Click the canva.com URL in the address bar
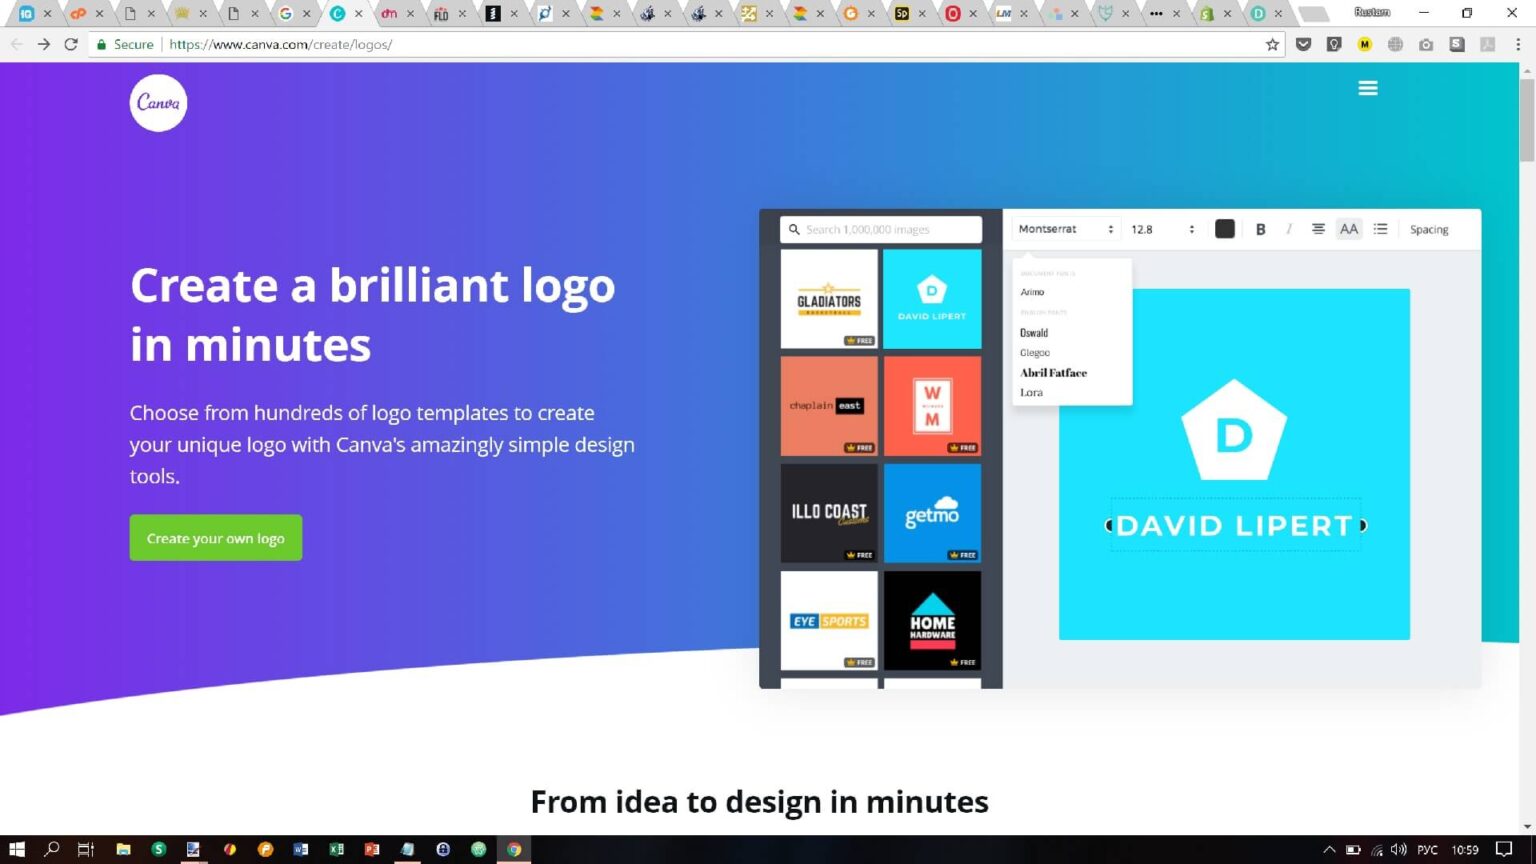Image resolution: width=1536 pixels, height=864 pixels. [280, 44]
